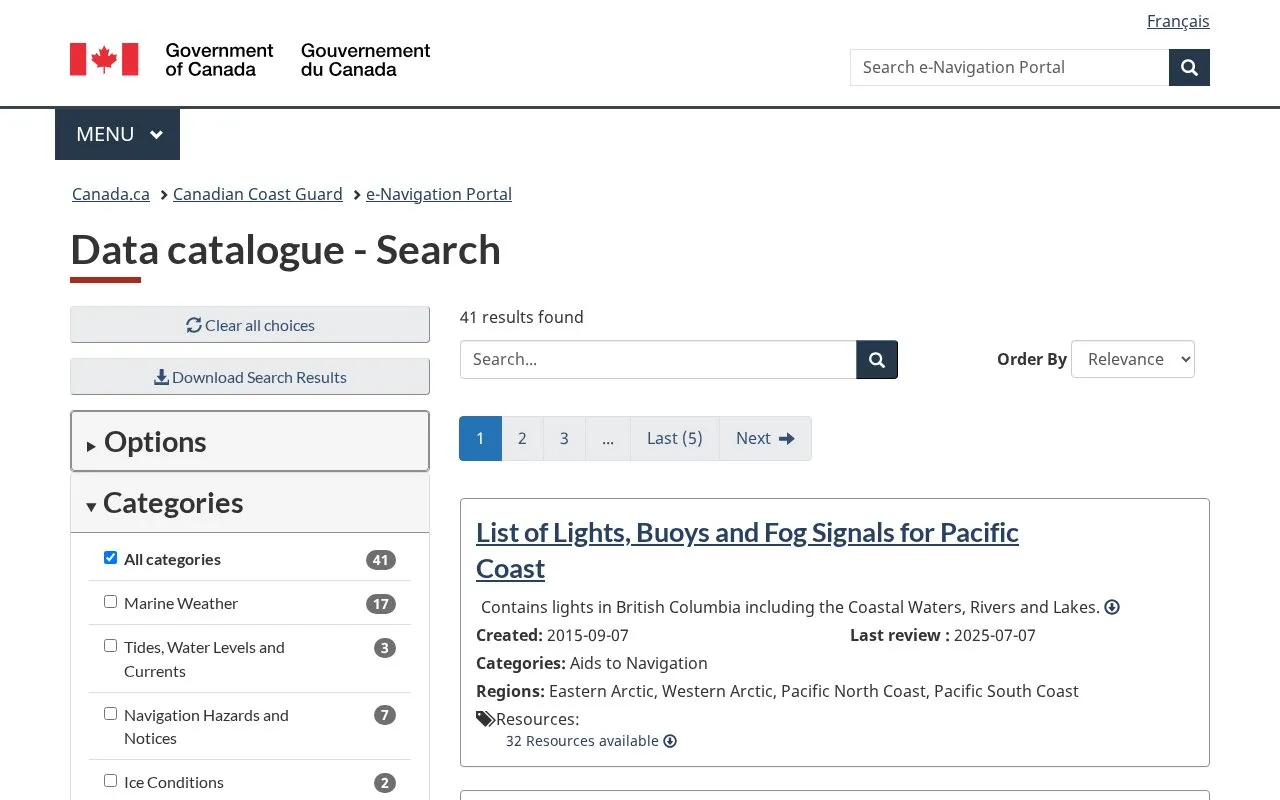The image size is (1280, 800).
Task: Click the Government of Canada flag logo
Action: click(x=104, y=59)
